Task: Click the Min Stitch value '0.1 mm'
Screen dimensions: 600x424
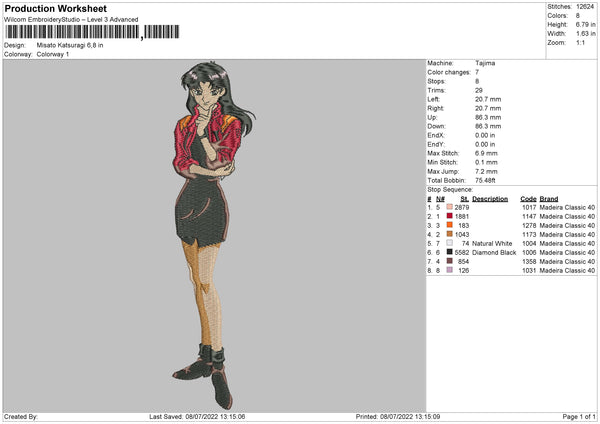Action: tap(486, 162)
